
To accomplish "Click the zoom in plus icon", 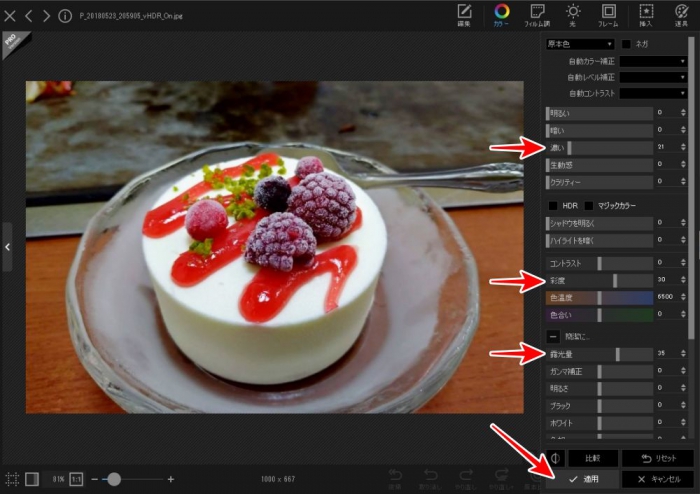I will [171, 479].
